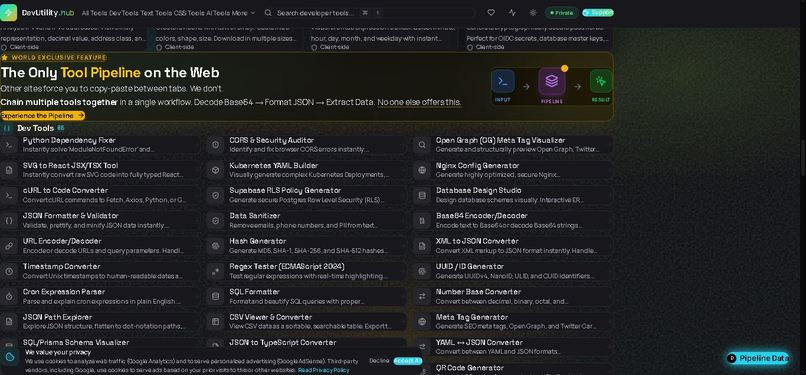Click the Nginx Config Generator globe icon
Image resolution: width=806 pixels, height=375 pixels.
pyautogui.click(x=422, y=170)
